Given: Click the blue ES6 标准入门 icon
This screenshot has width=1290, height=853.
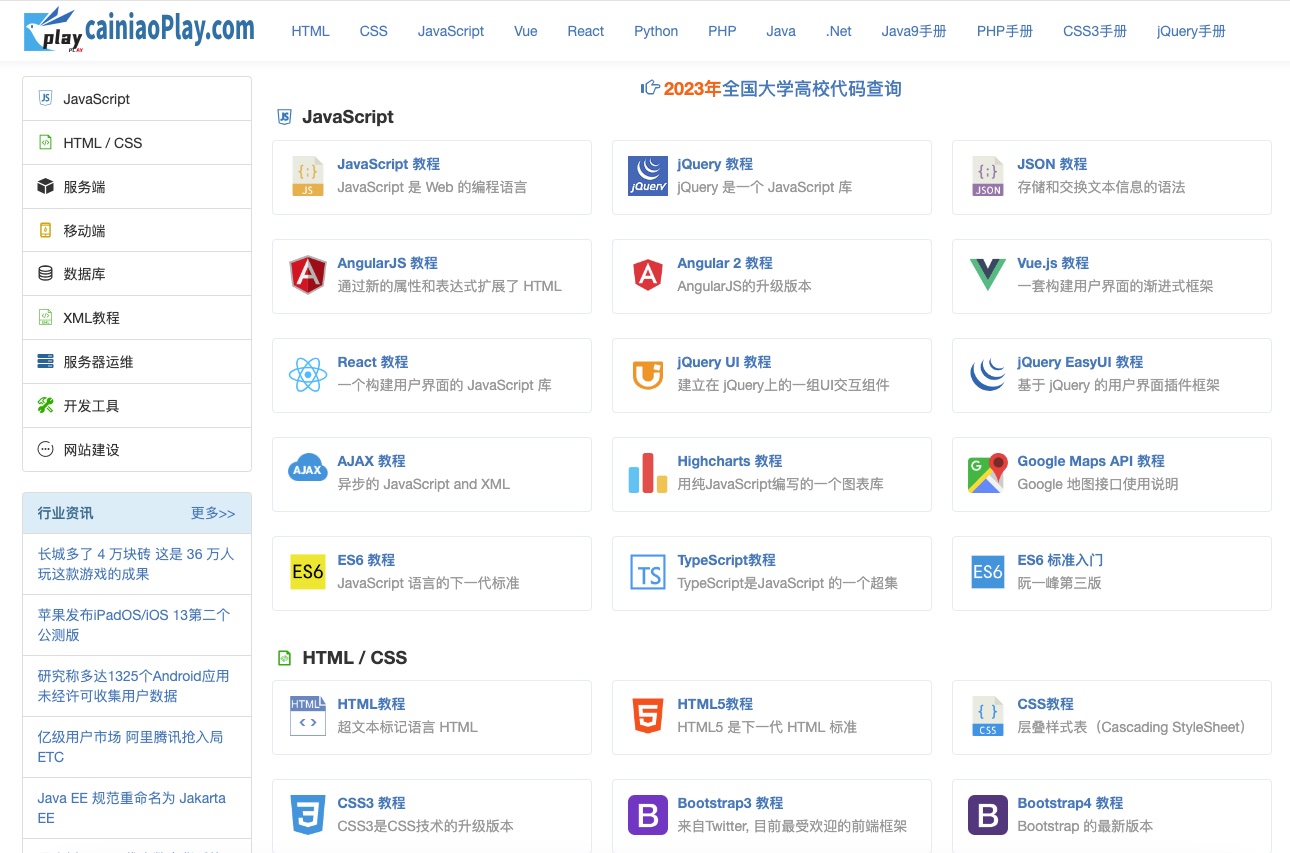Looking at the screenshot, I should 988,572.
